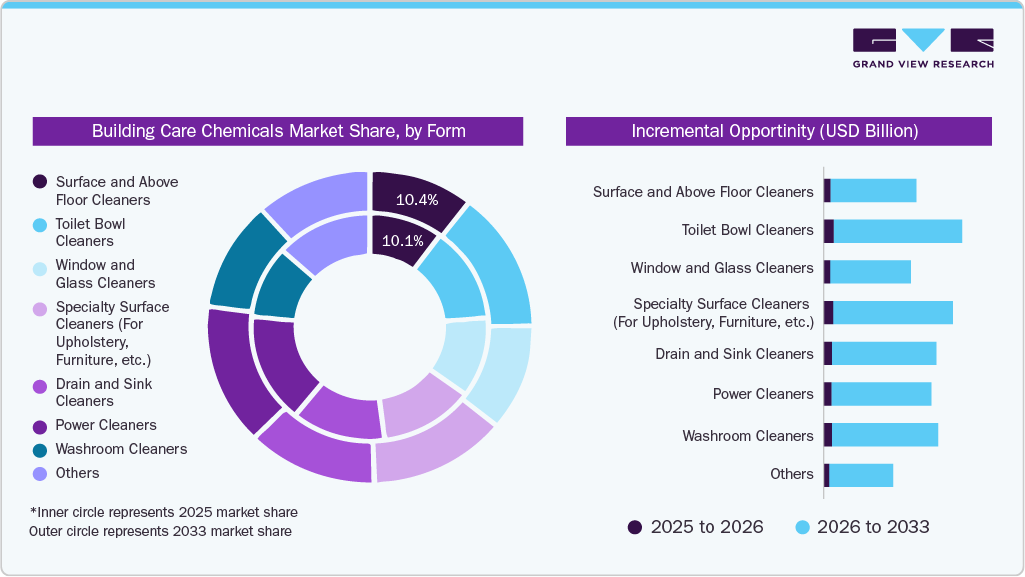
Task: Click the 'Toilet Bowl Cleaners' bar chart axis label
Action: point(747,230)
